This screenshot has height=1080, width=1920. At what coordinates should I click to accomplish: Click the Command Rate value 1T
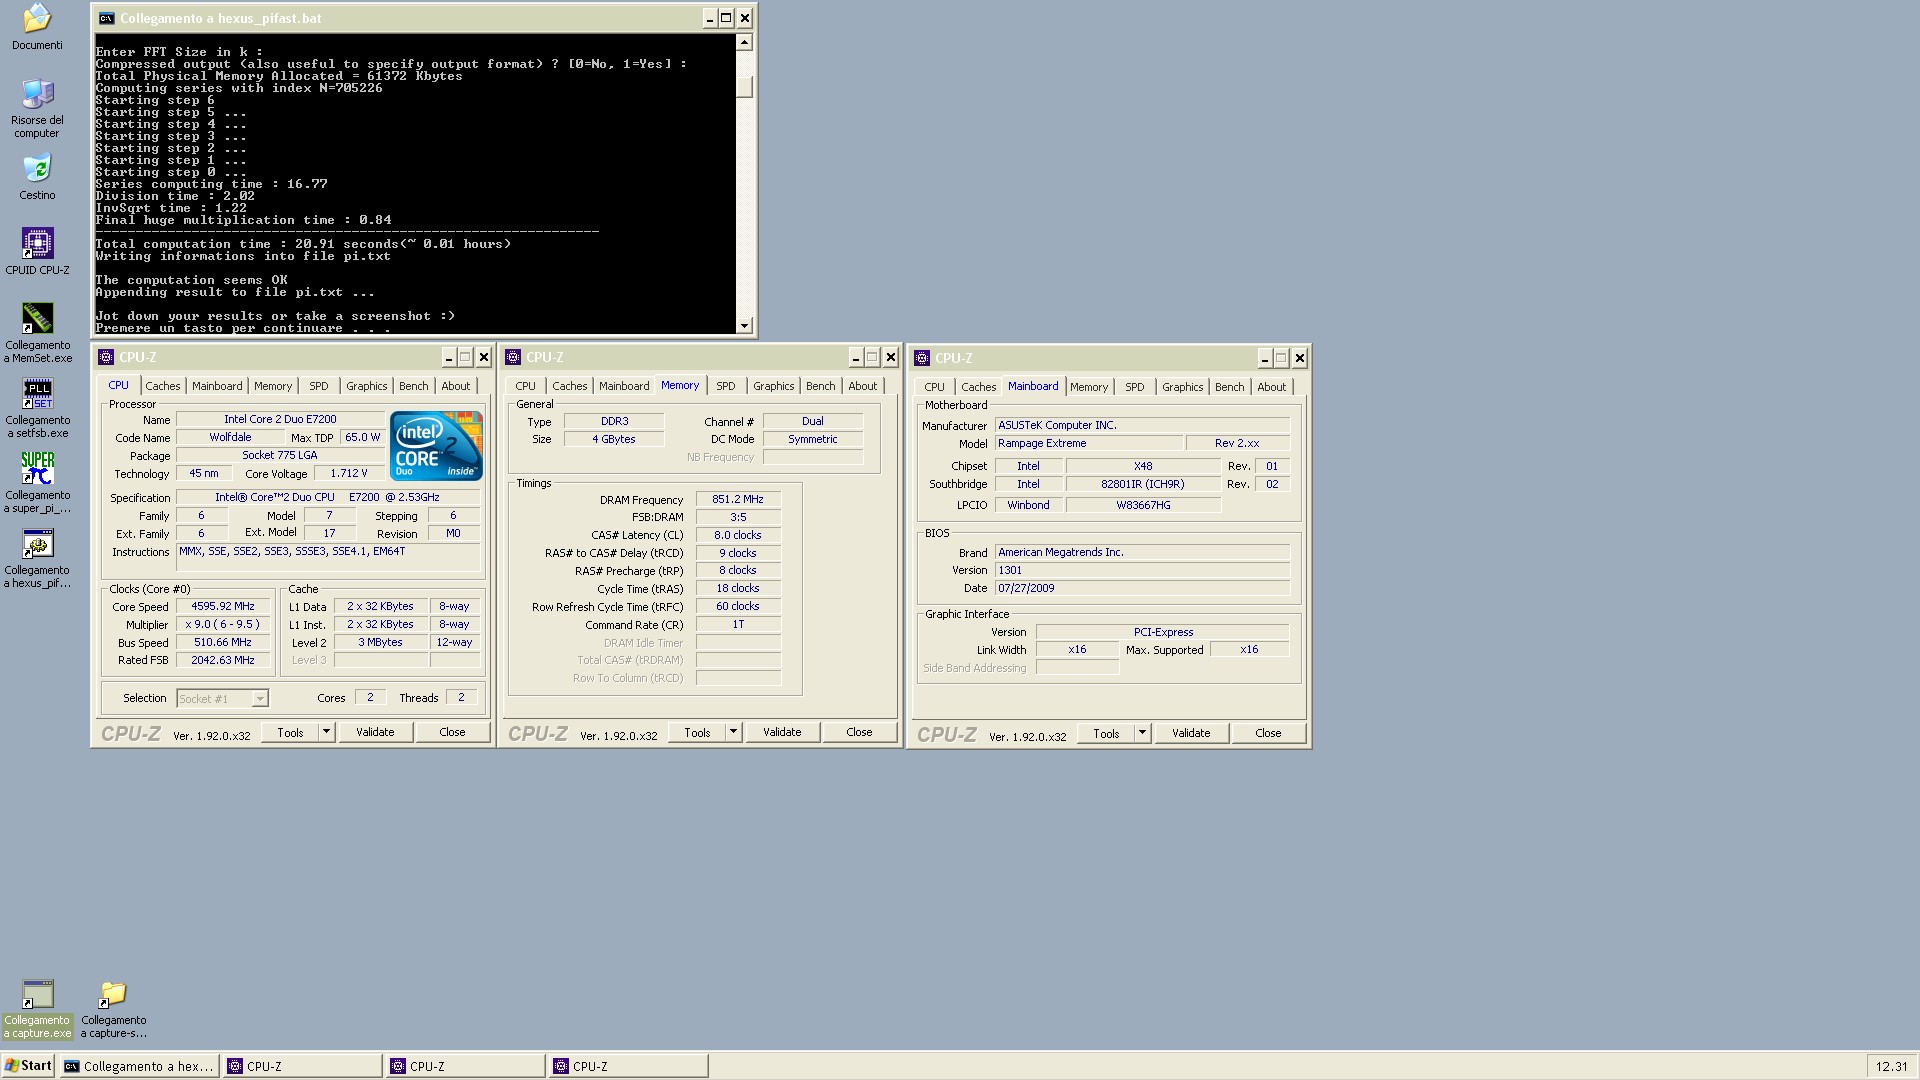(x=738, y=624)
